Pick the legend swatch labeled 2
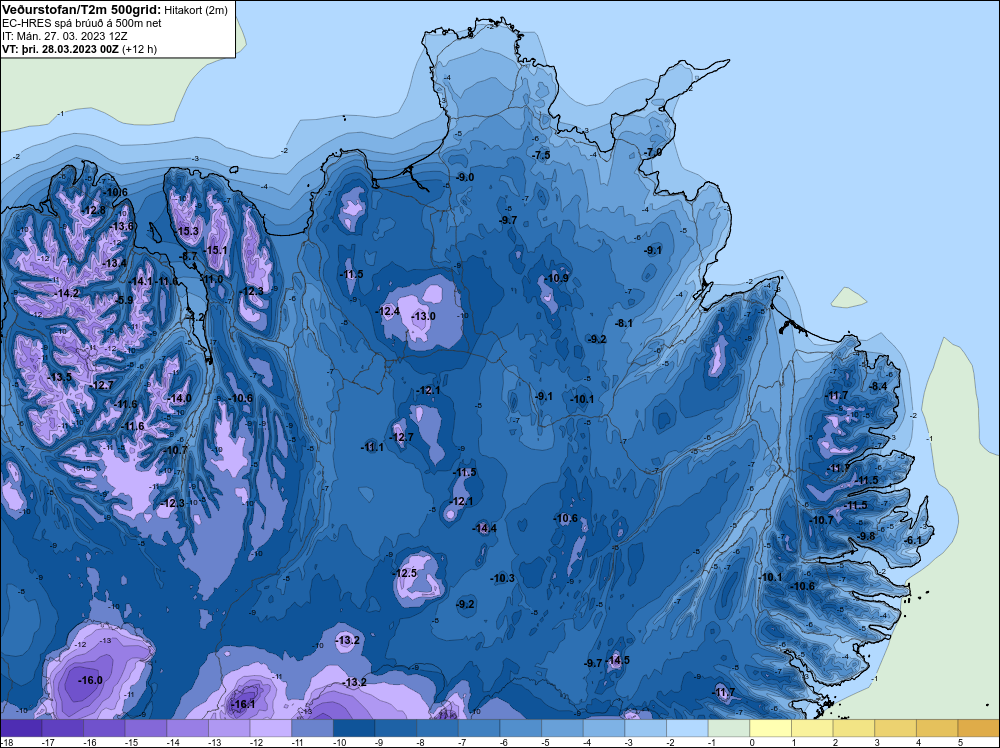The width and height of the screenshot is (1000, 748). [854, 728]
